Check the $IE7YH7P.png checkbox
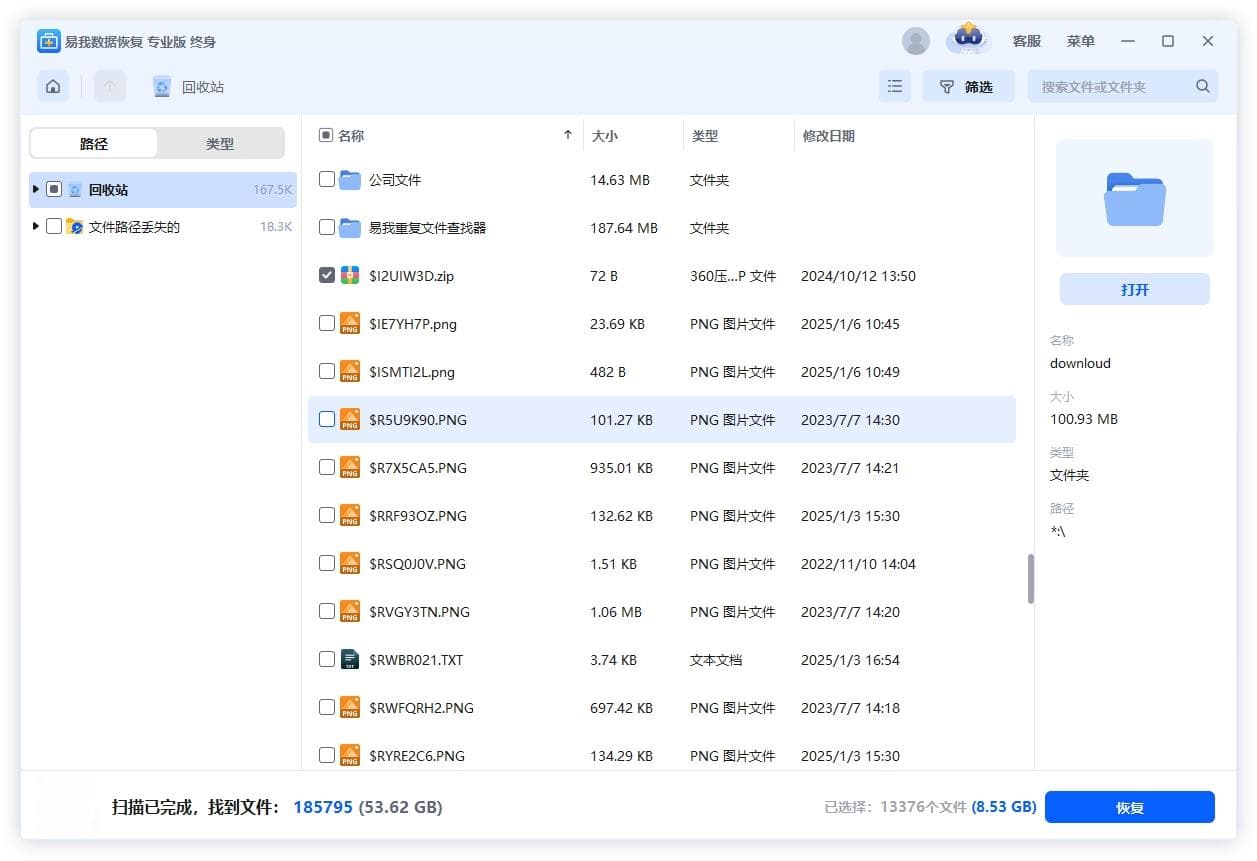The height and width of the screenshot is (861, 1257). [x=327, y=323]
